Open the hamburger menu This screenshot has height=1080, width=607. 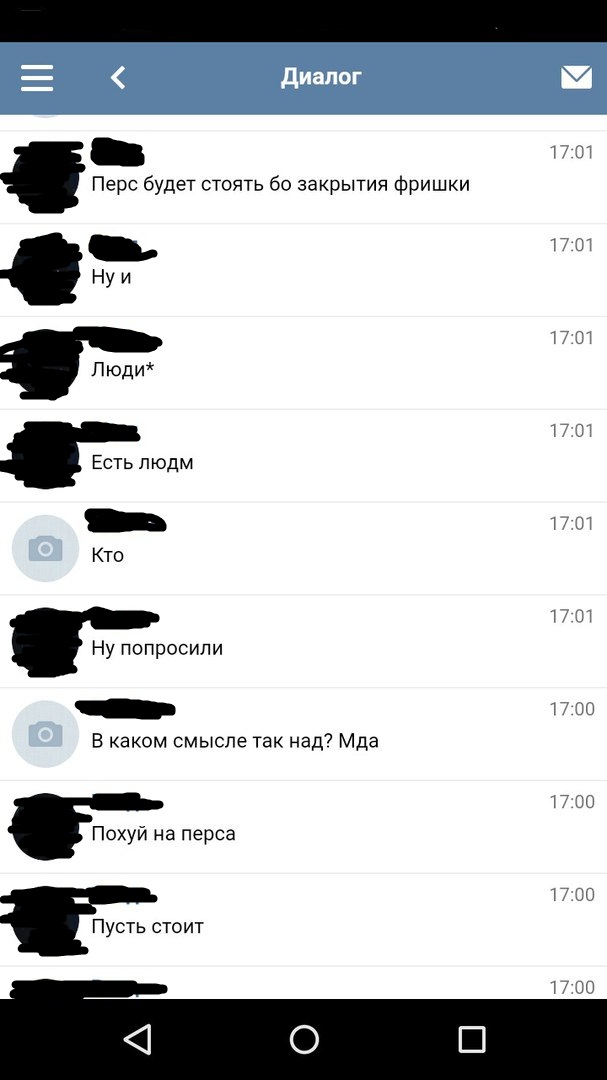[x=37, y=78]
